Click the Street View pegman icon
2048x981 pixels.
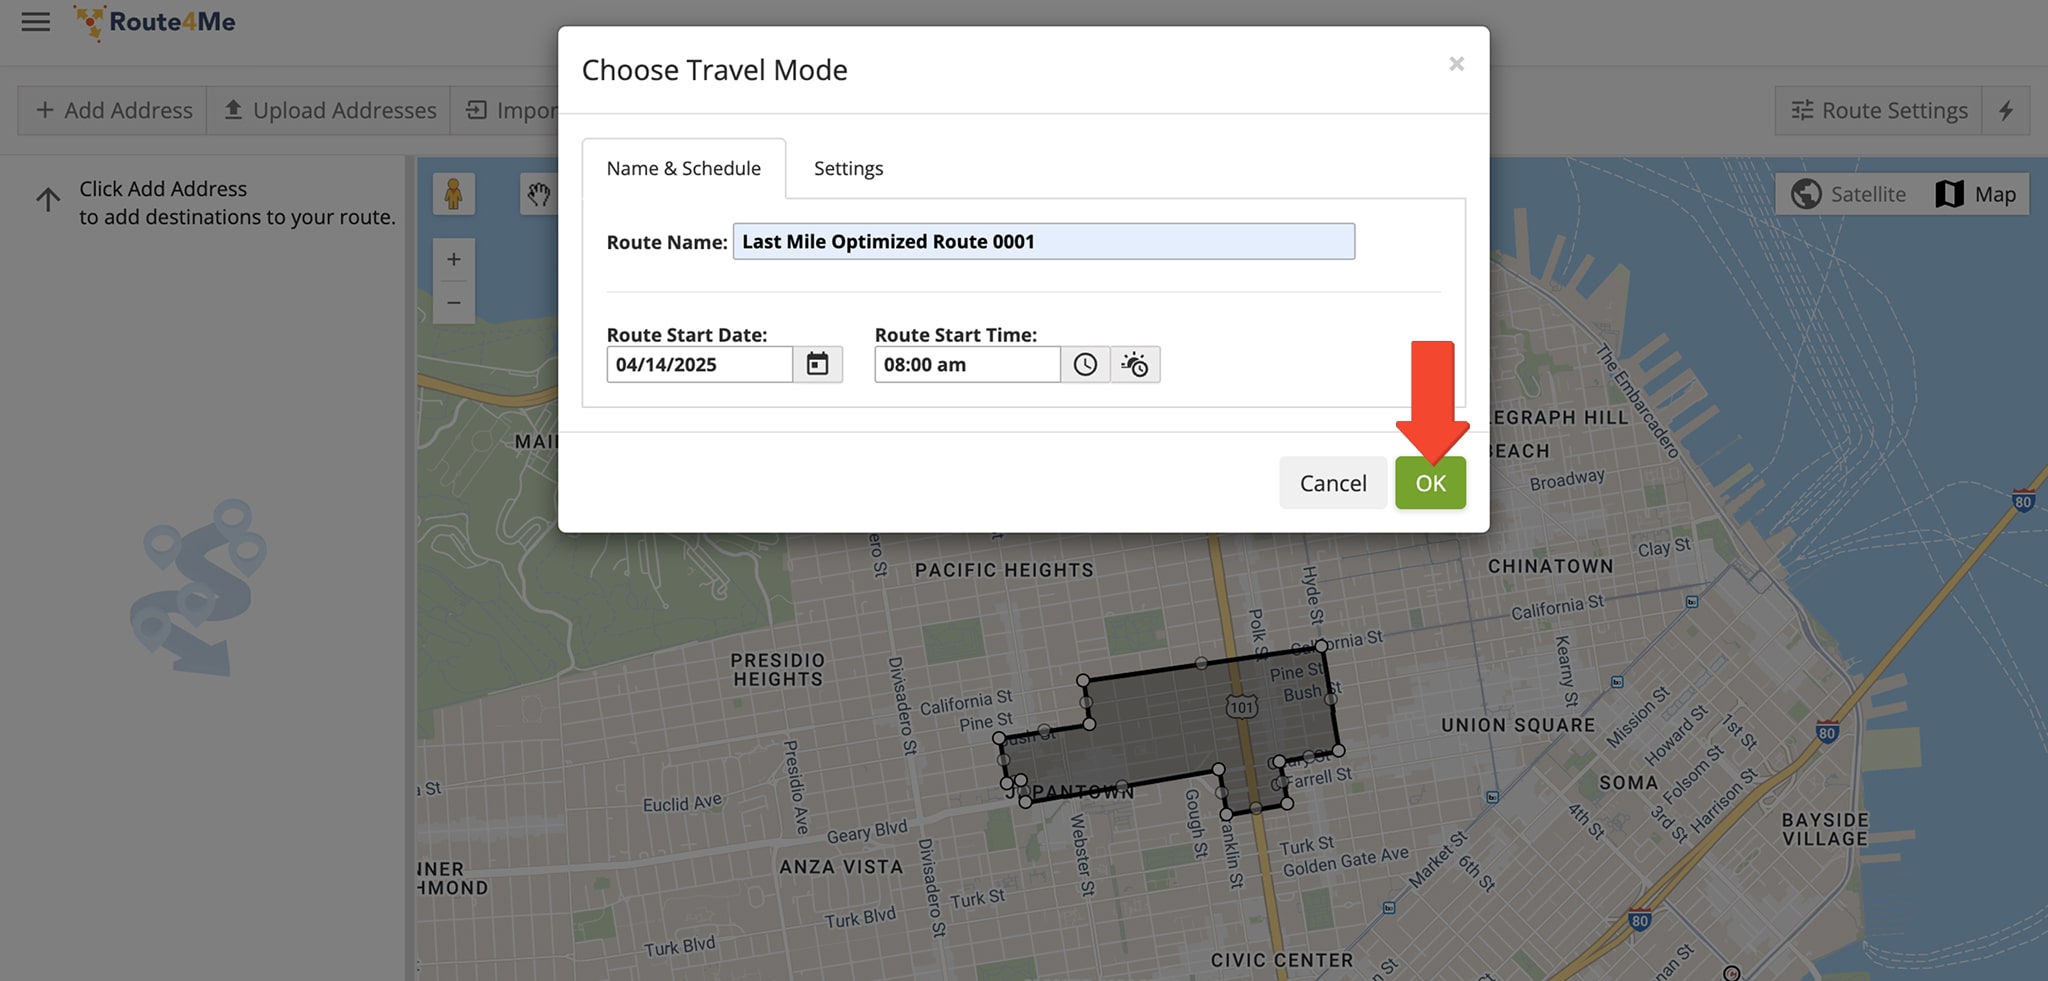coord(453,193)
